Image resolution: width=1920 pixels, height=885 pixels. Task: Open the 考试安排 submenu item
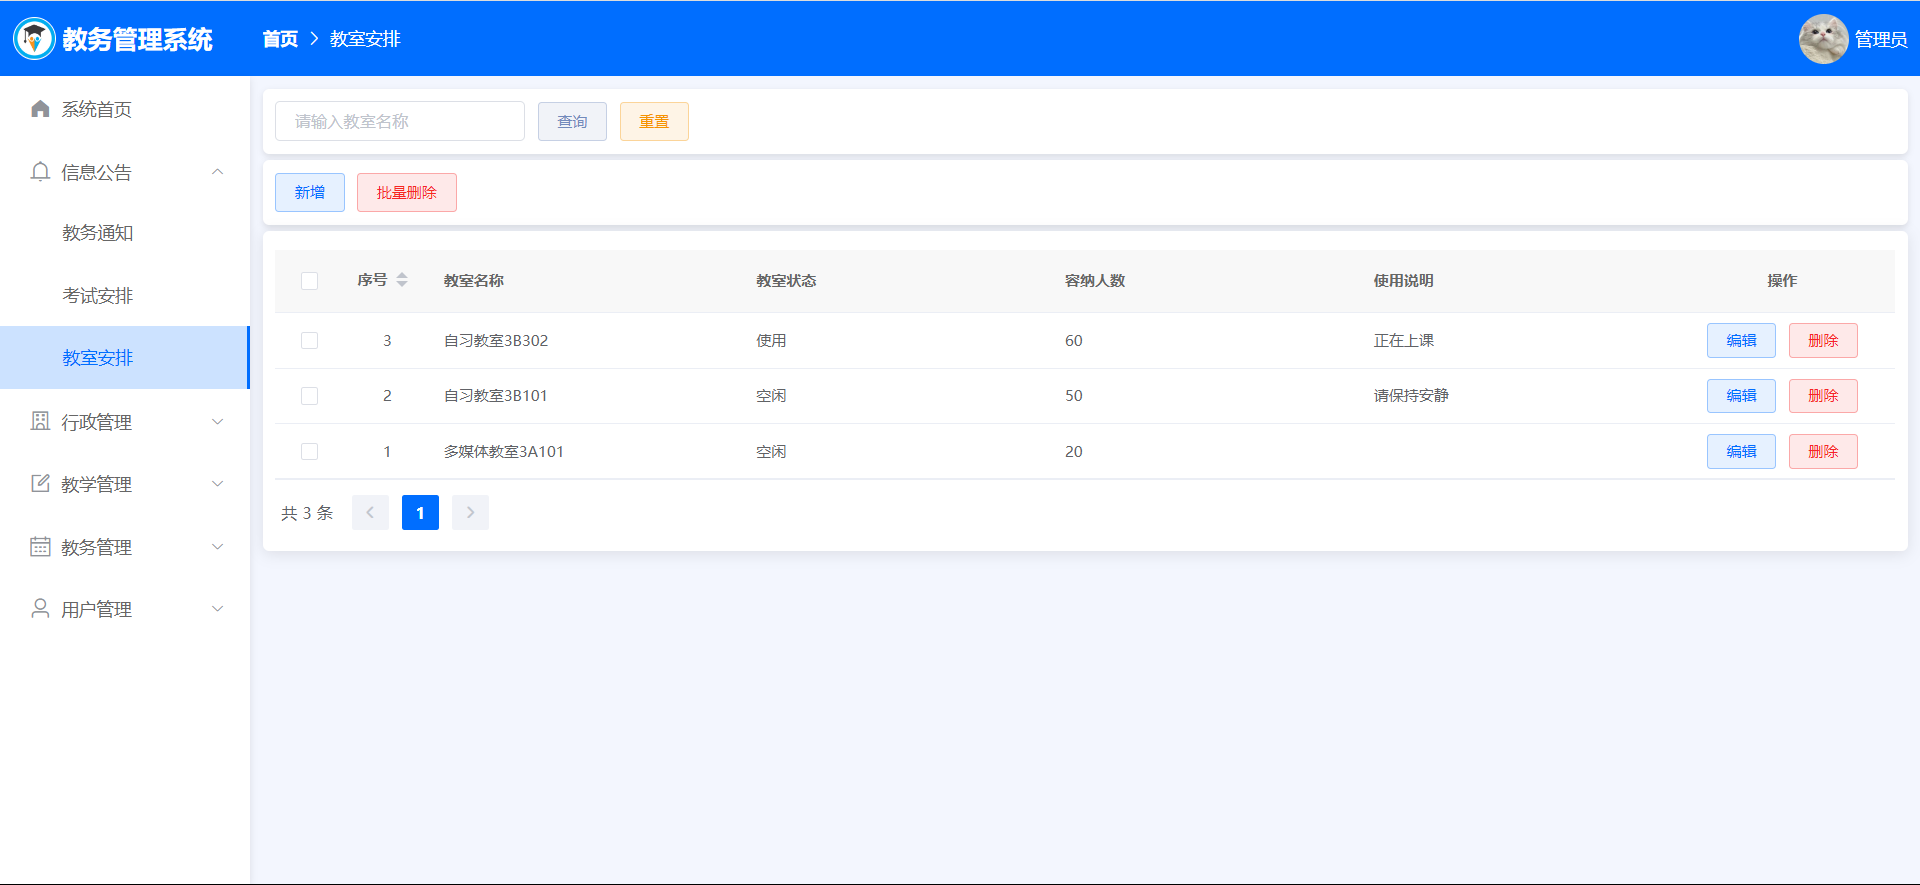[125, 296]
